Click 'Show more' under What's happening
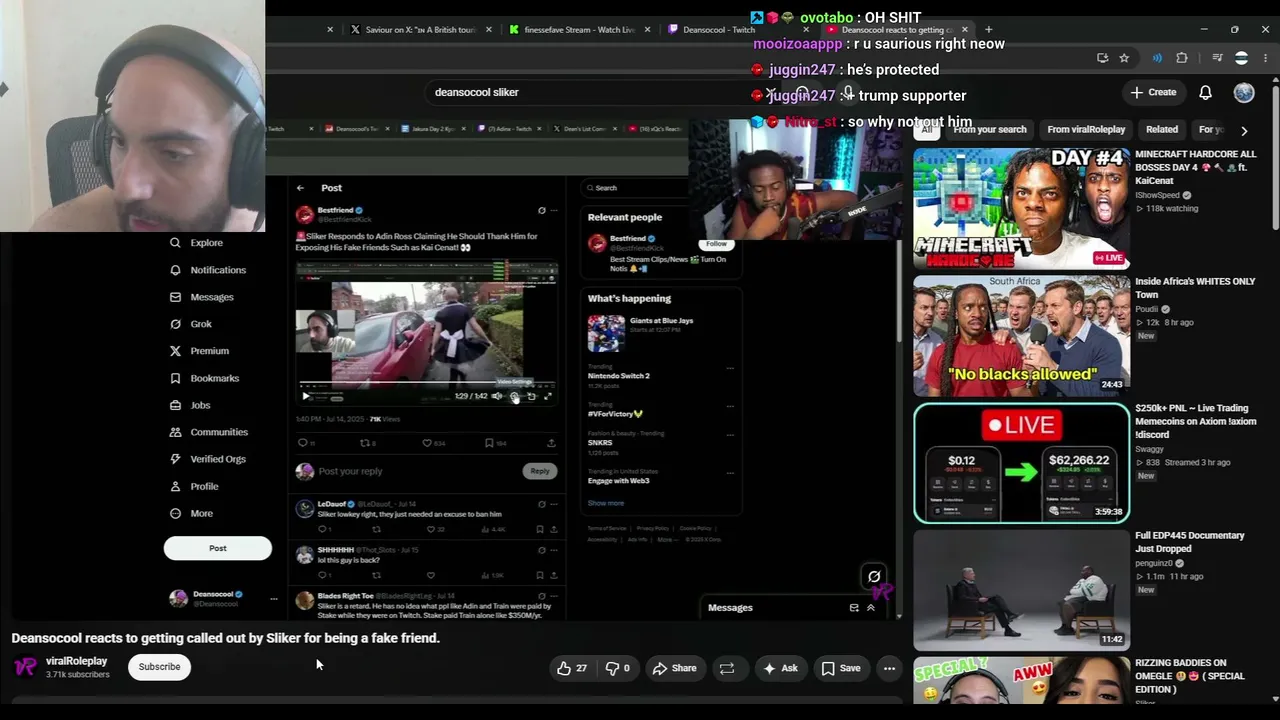 coord(605,503)
